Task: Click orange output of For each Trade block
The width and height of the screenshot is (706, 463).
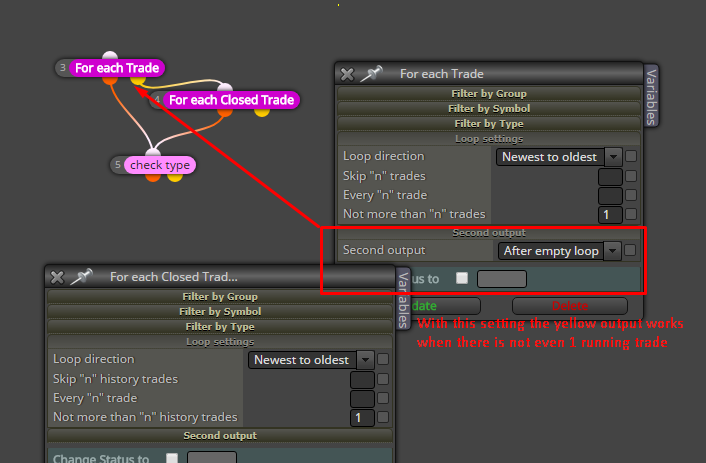Action: tap(110, 81)
